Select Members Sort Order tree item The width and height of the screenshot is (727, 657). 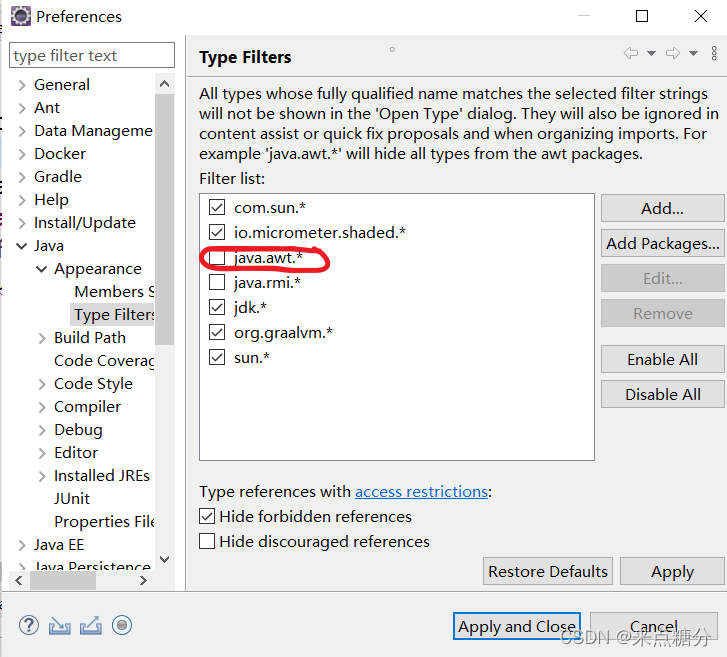114,292
